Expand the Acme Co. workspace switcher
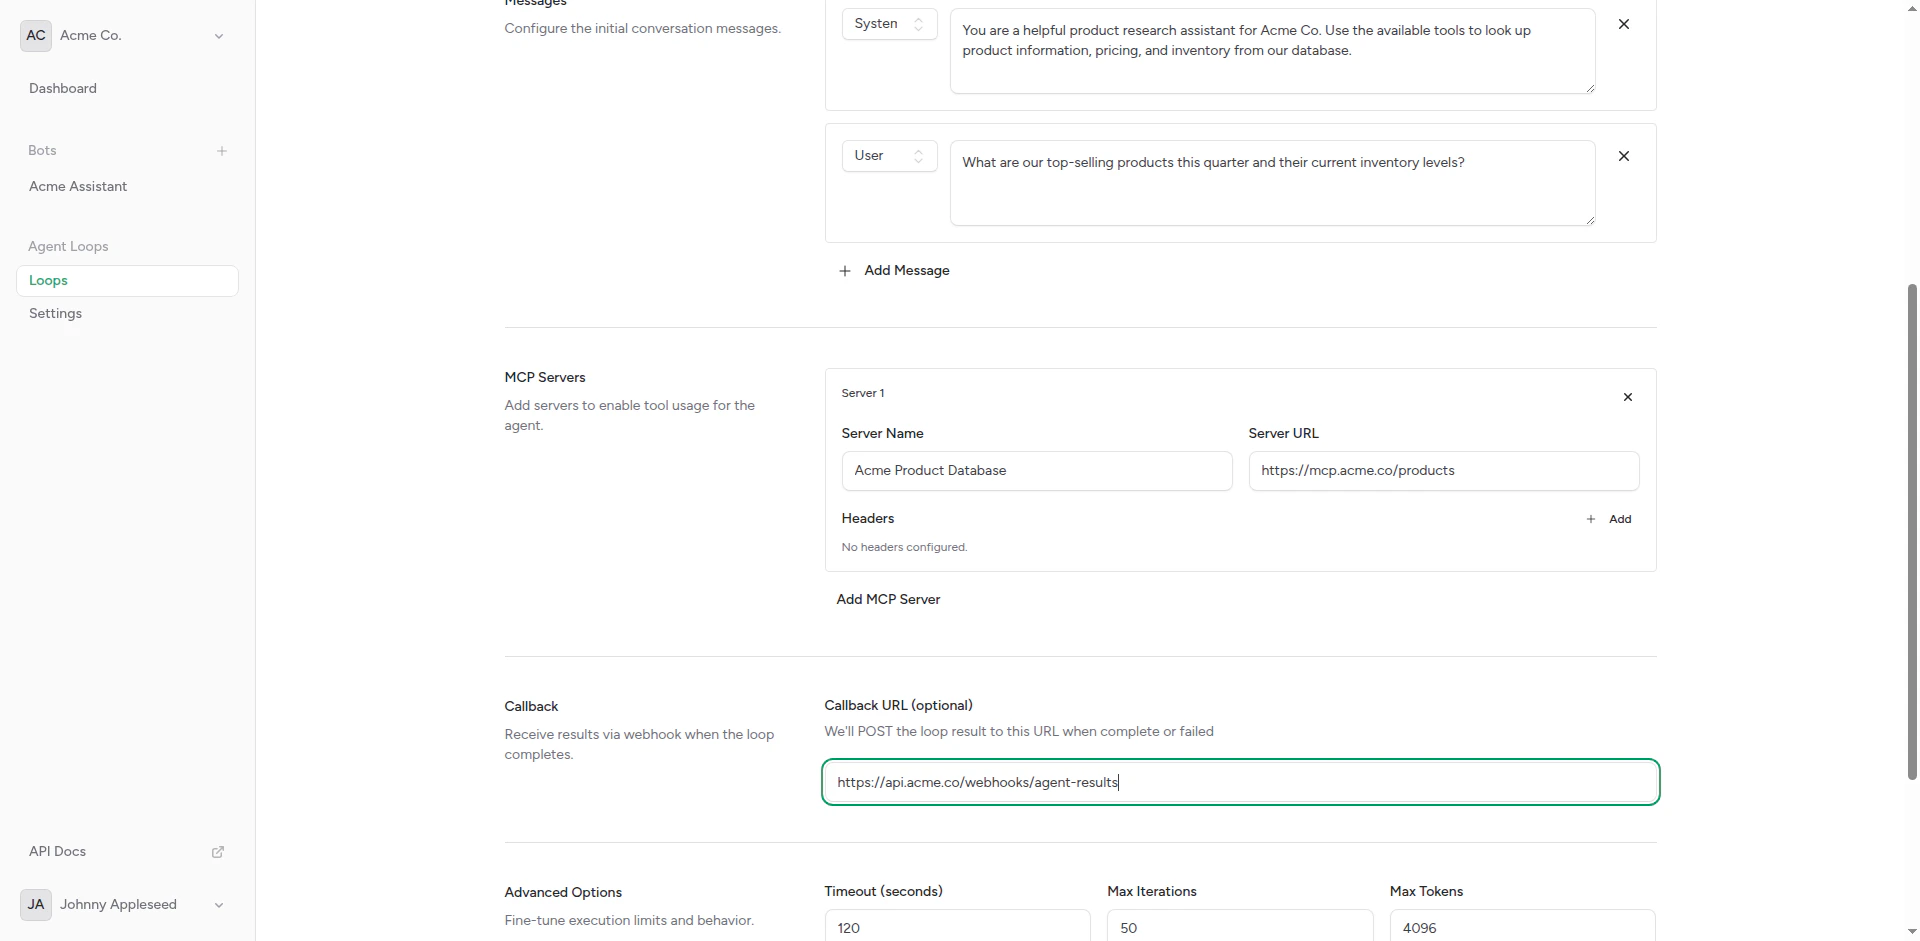Viewport: 1920px width, 941px height. (218, 35)
